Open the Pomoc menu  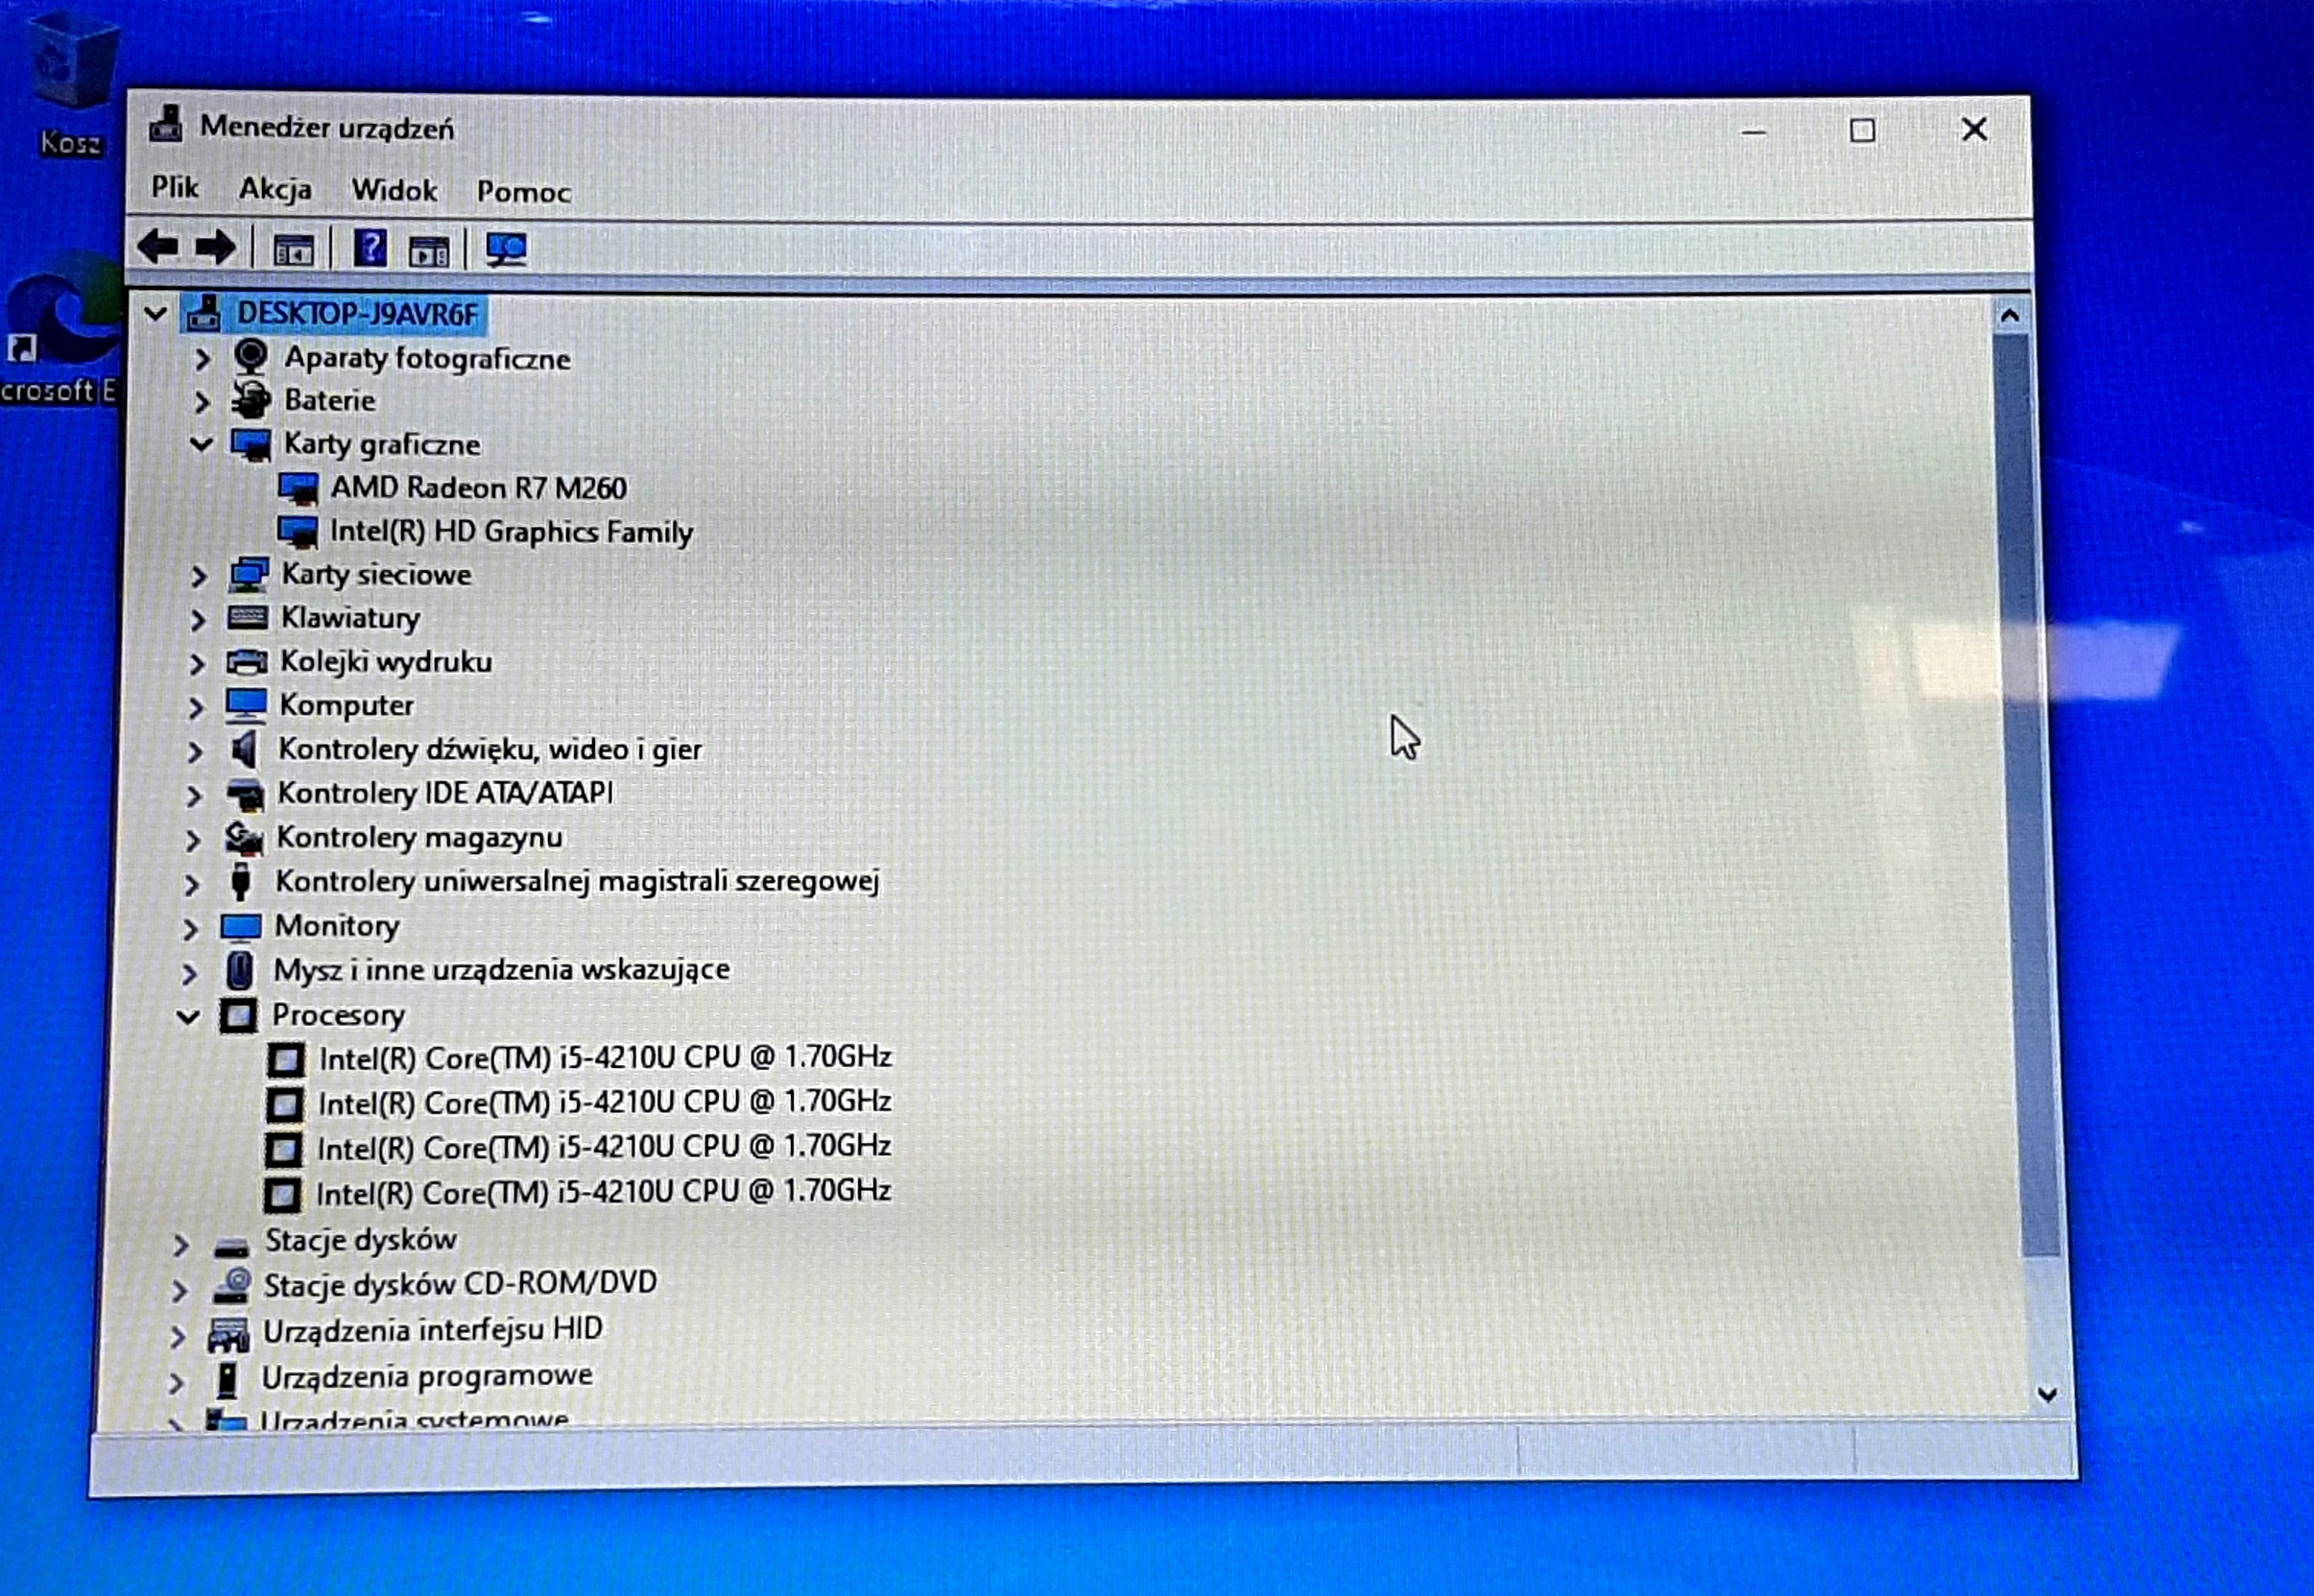[x=523, y=191]
